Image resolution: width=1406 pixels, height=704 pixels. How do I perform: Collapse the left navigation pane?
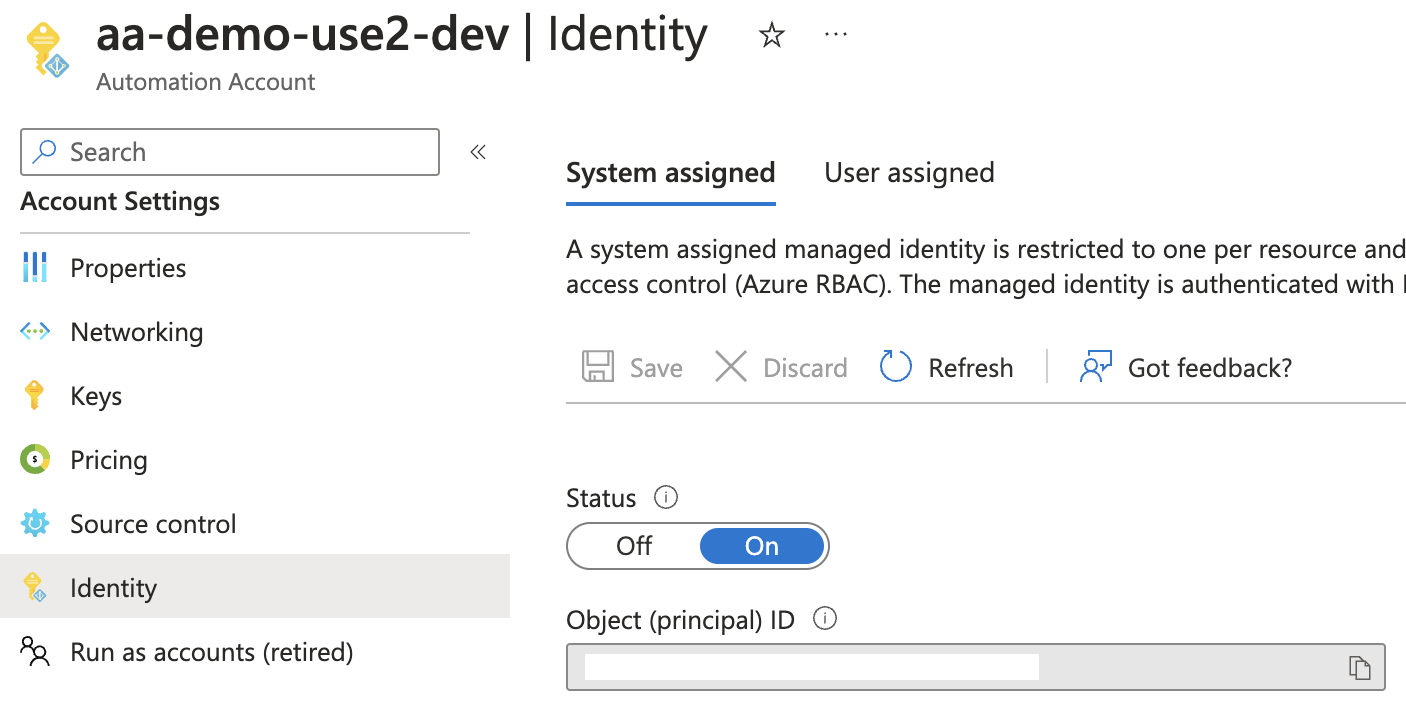coord(477,151)
